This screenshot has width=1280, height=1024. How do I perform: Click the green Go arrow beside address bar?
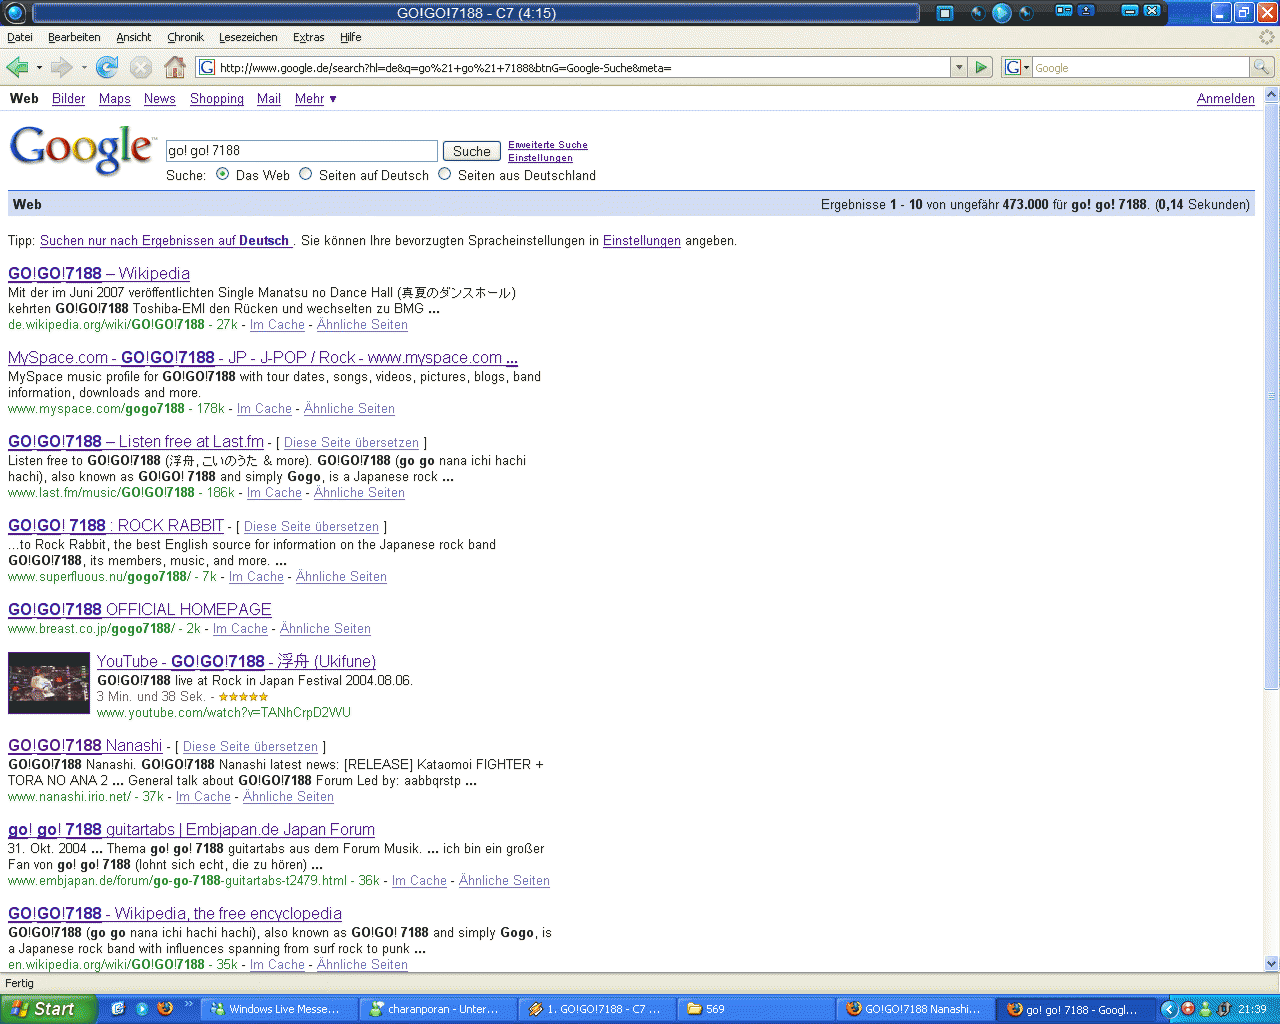(x=981, y=67)
